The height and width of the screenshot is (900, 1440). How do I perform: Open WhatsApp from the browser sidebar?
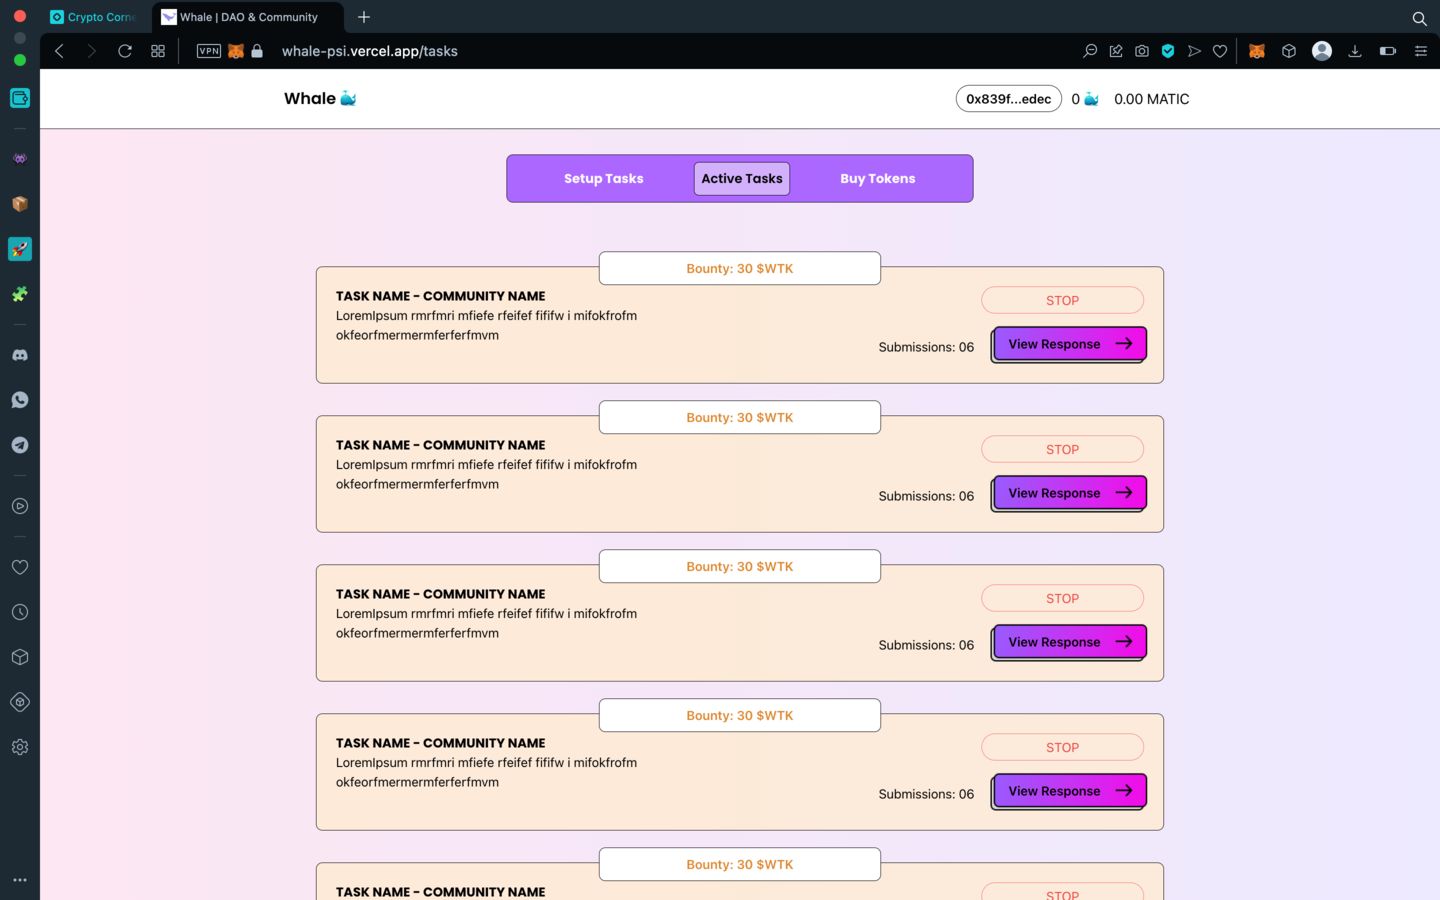(x=20, y=400)
